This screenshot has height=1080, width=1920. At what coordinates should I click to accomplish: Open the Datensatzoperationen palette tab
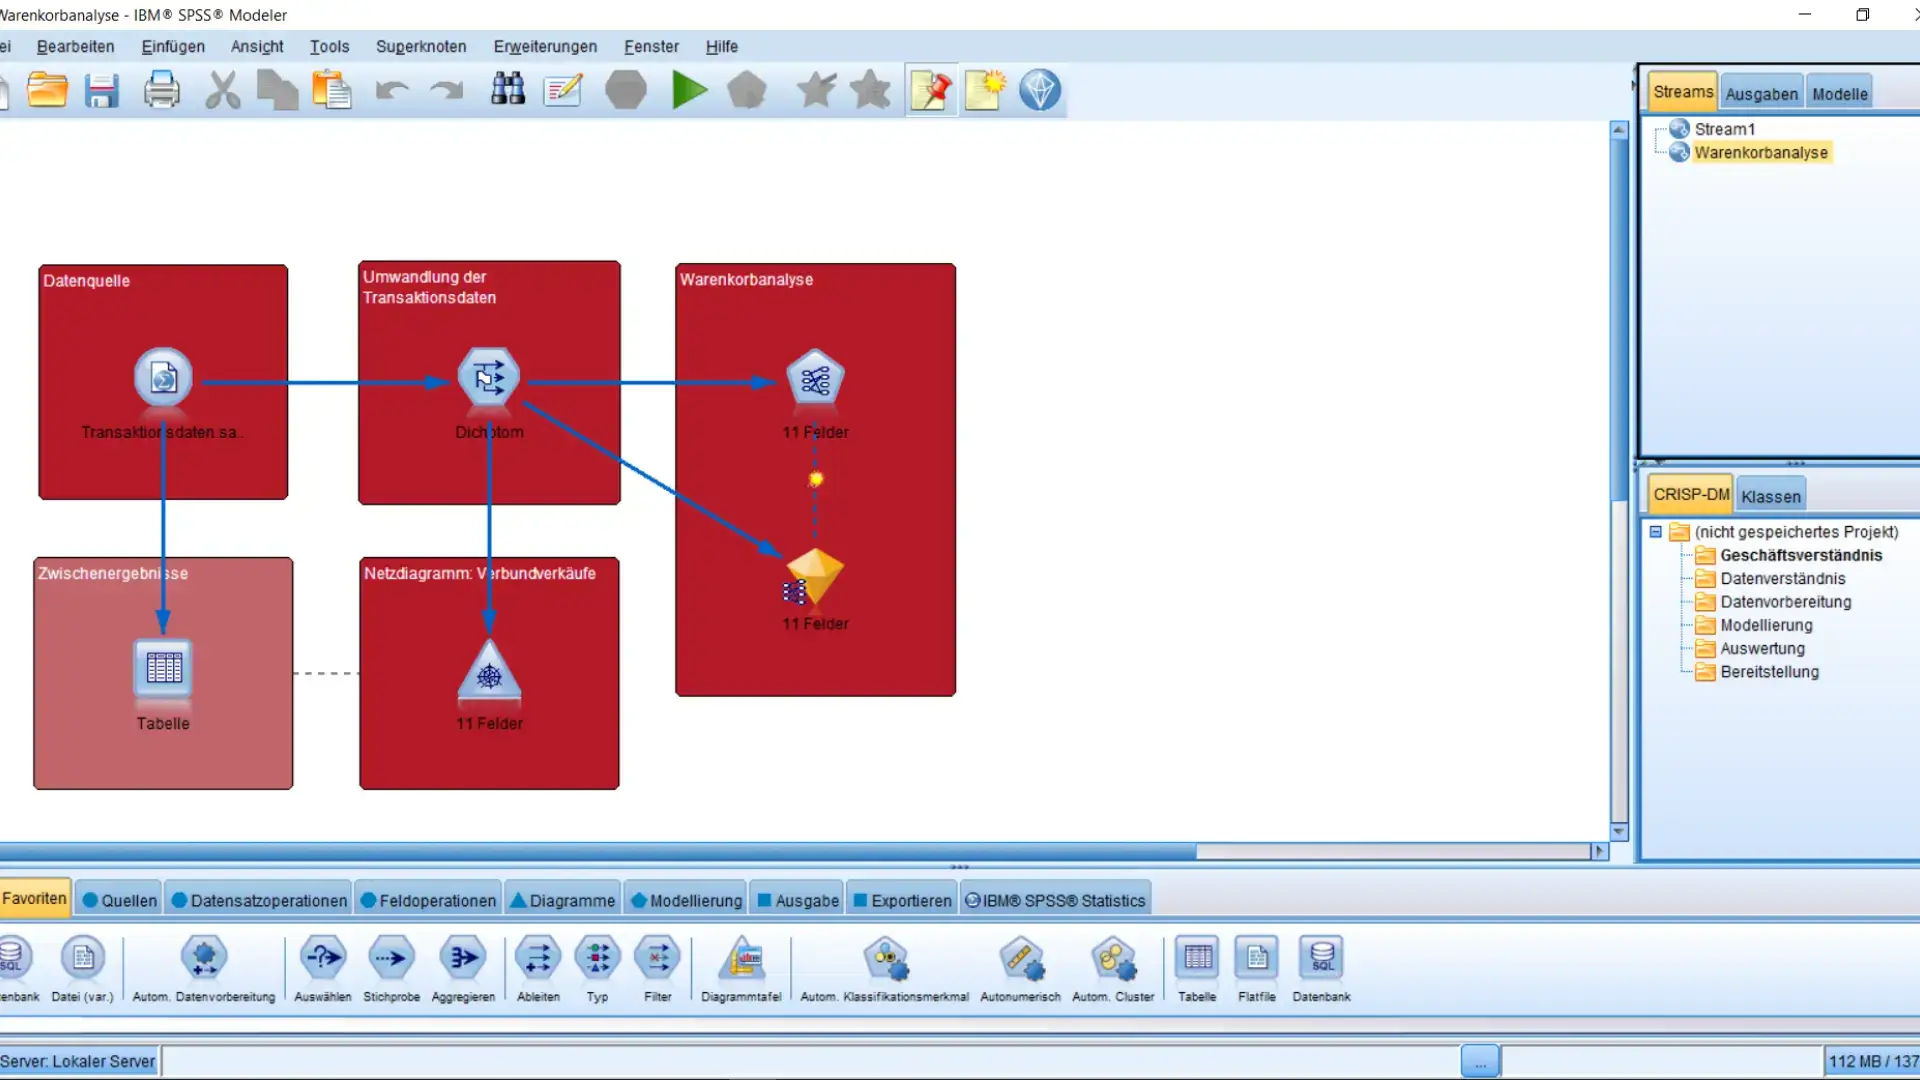pyautogui.click(x=259, y=900)
